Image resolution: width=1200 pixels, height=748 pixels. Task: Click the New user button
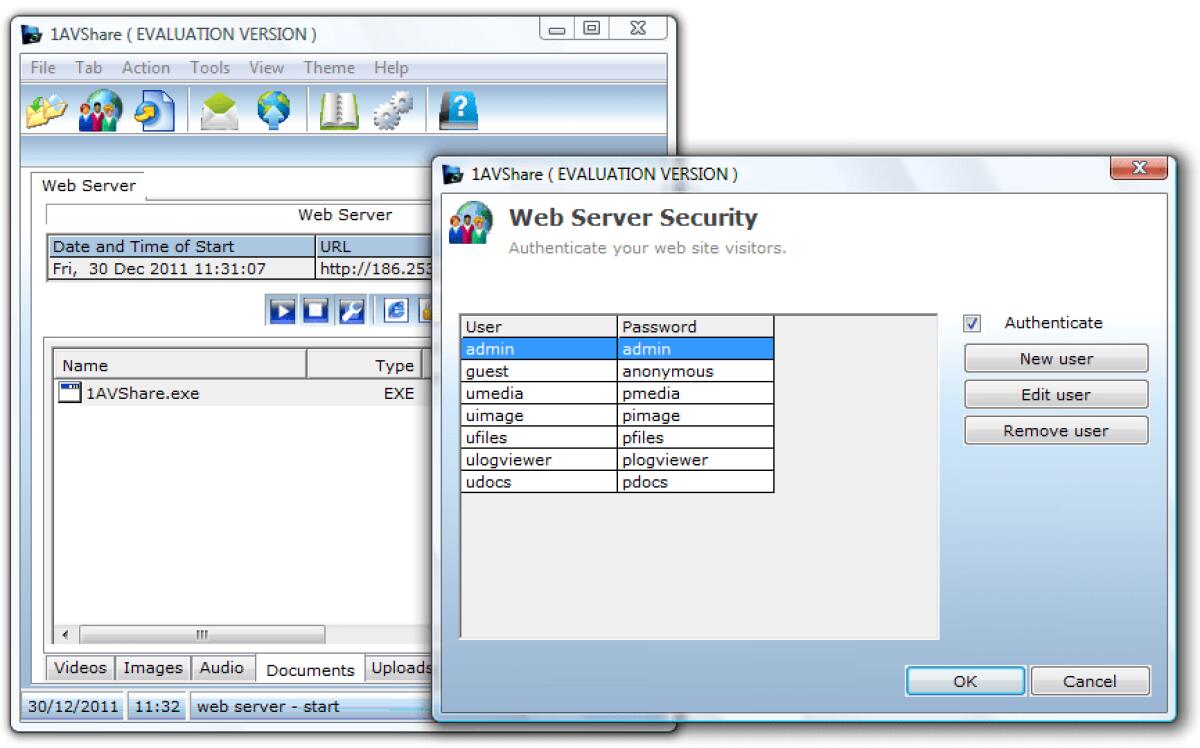(x=1055, y=358)
